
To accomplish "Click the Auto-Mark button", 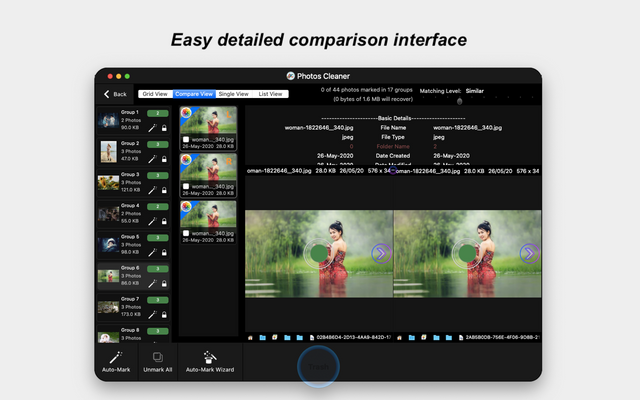I will (x=116, y=362).
